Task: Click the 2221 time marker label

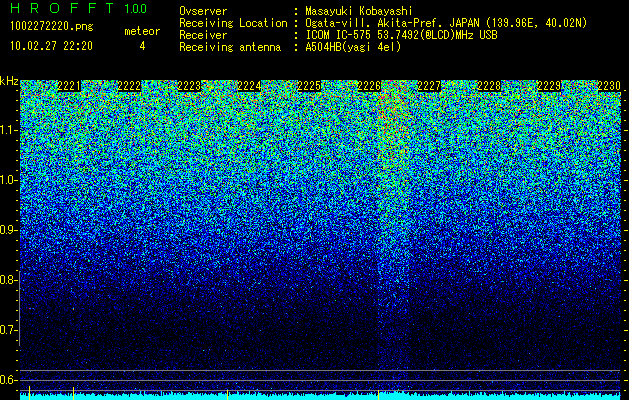Action: point(69,86)
